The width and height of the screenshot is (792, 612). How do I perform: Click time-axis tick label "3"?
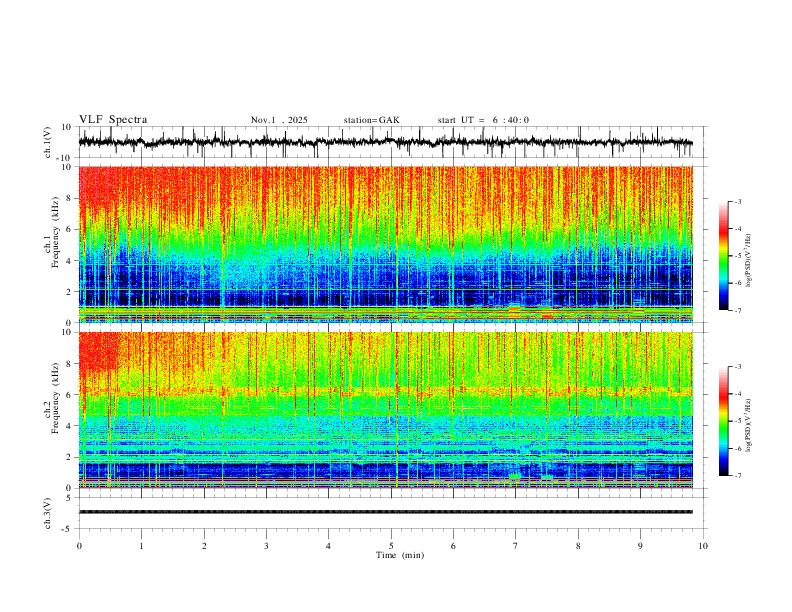[x=266, y=546]
